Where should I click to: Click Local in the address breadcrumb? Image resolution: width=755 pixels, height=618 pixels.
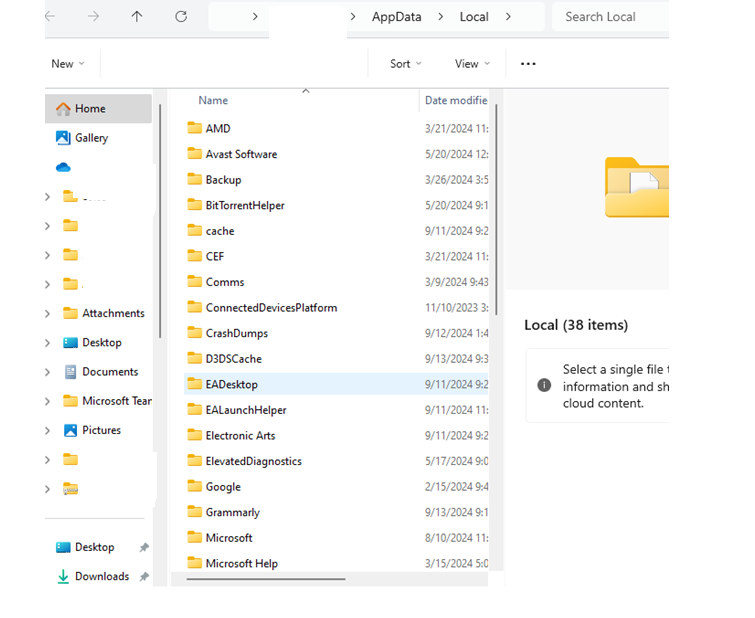[x=474, y=17]
